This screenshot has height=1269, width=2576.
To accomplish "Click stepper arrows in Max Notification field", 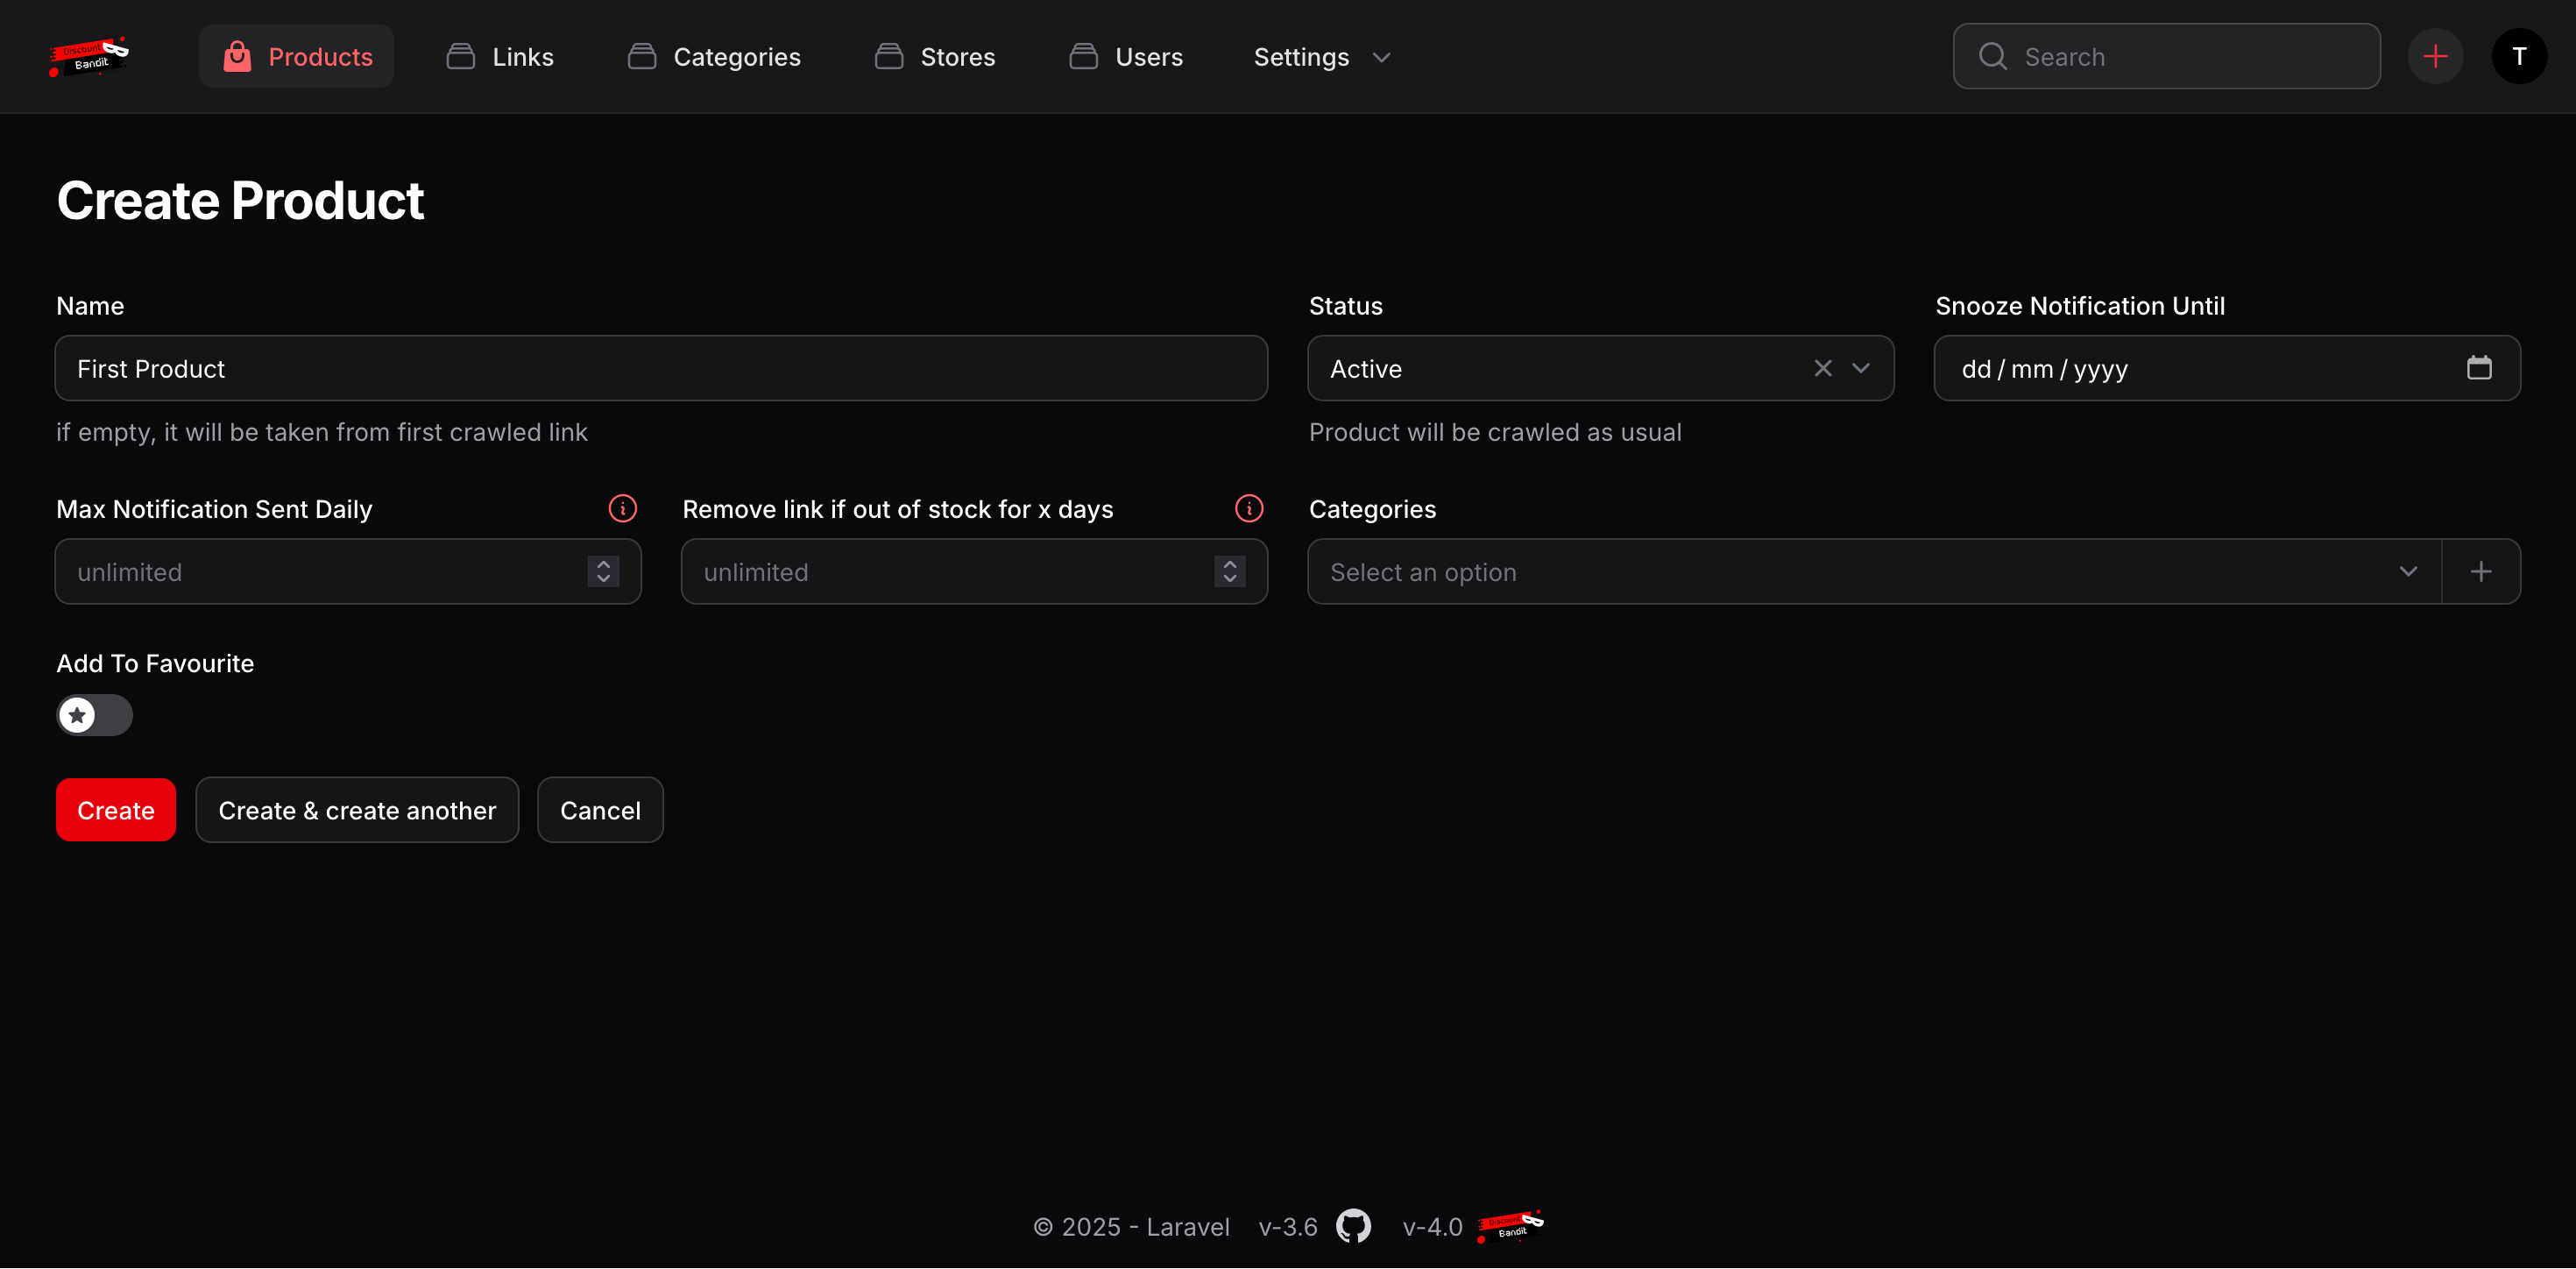I will tap(603, 572).
